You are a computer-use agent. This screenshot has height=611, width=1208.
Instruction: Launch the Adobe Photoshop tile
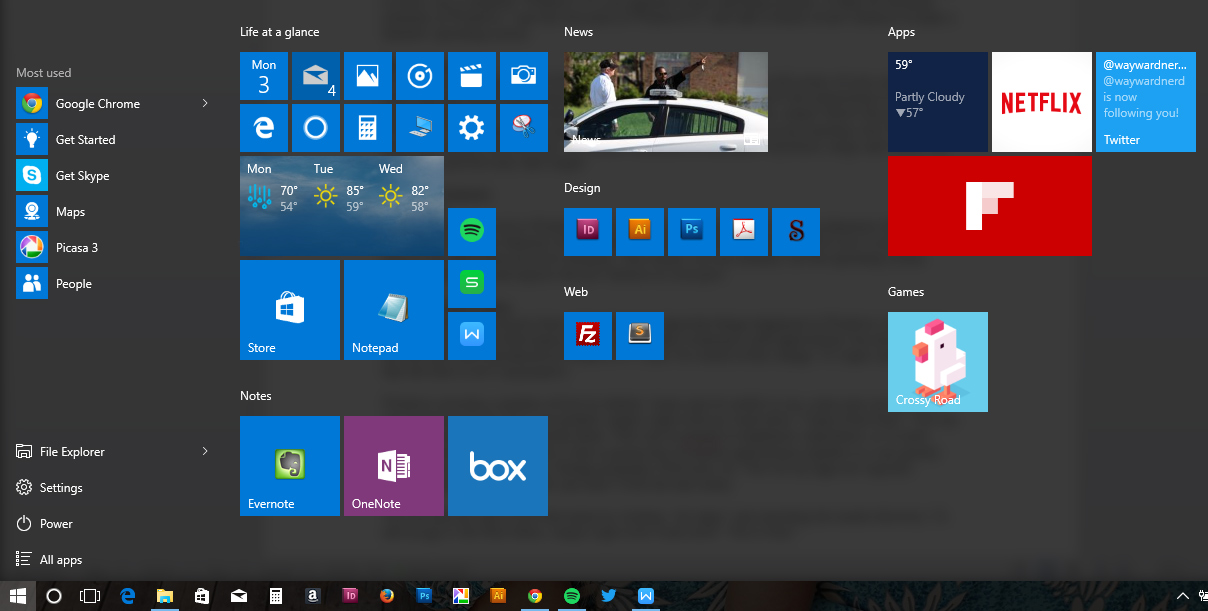tap(692, 232)
